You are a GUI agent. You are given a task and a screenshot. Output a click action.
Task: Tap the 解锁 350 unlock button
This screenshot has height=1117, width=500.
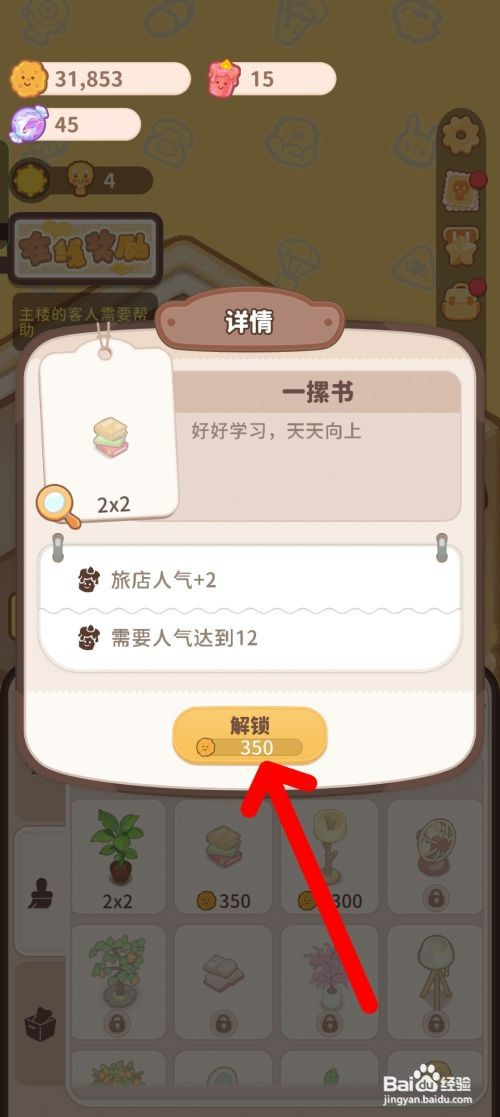click(x=250, y=735)
